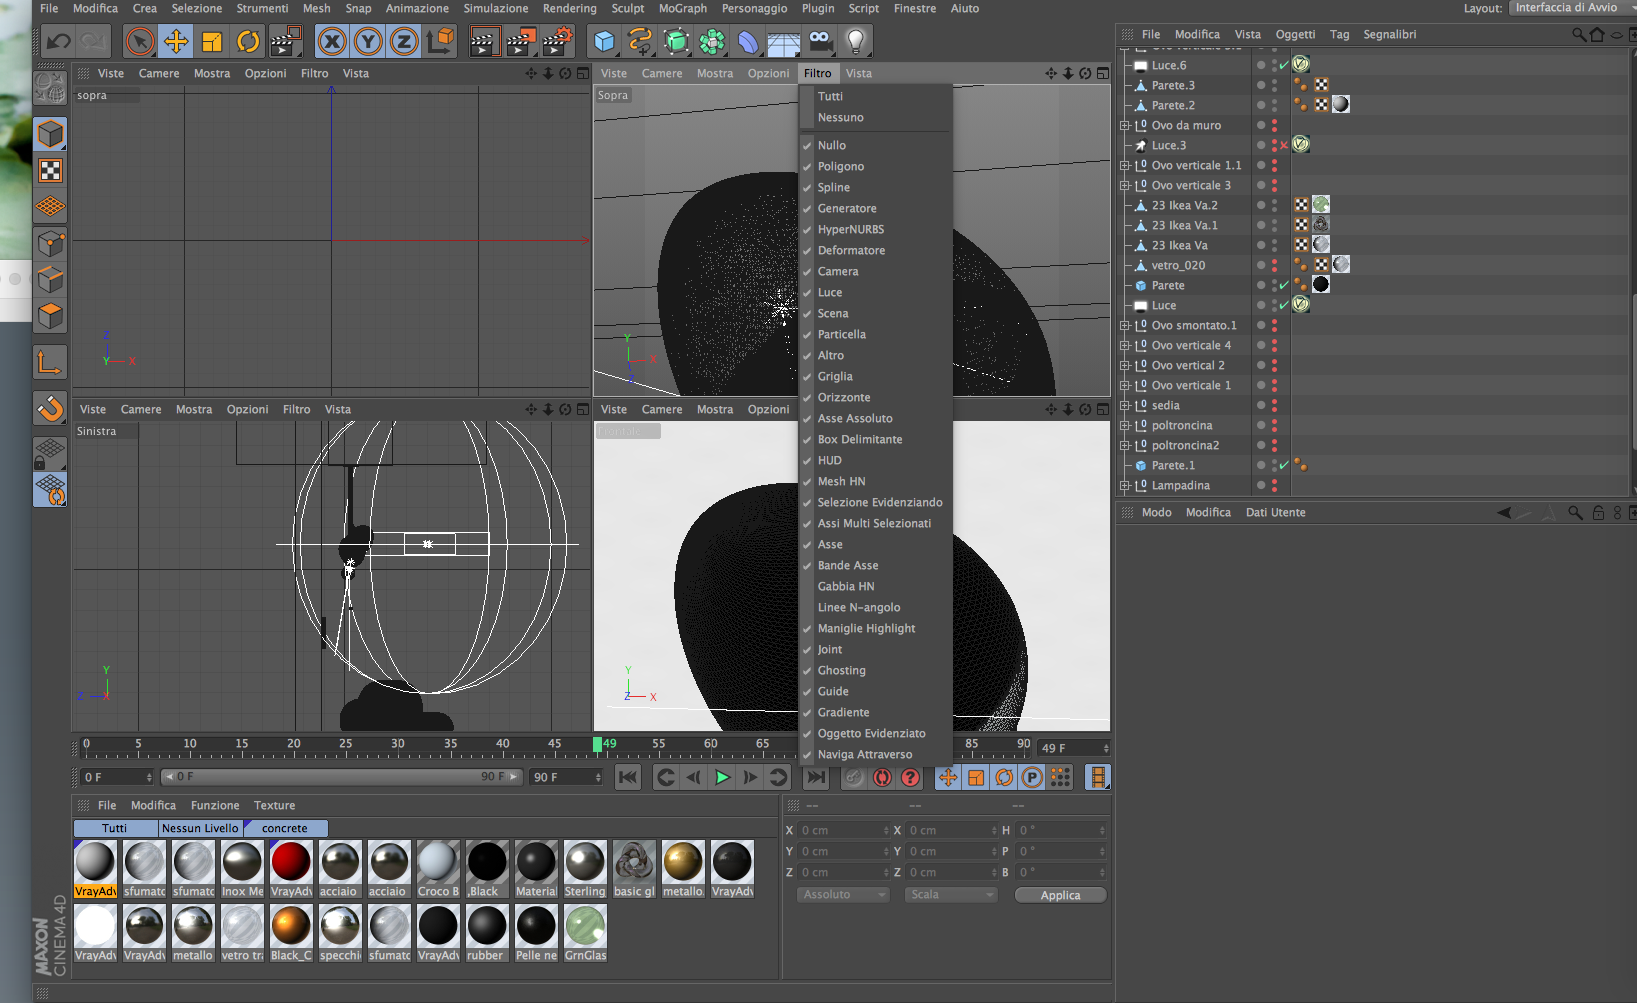Select the Scale tool in top toolbar
Screen dimensions: 1637x1003
212,41
